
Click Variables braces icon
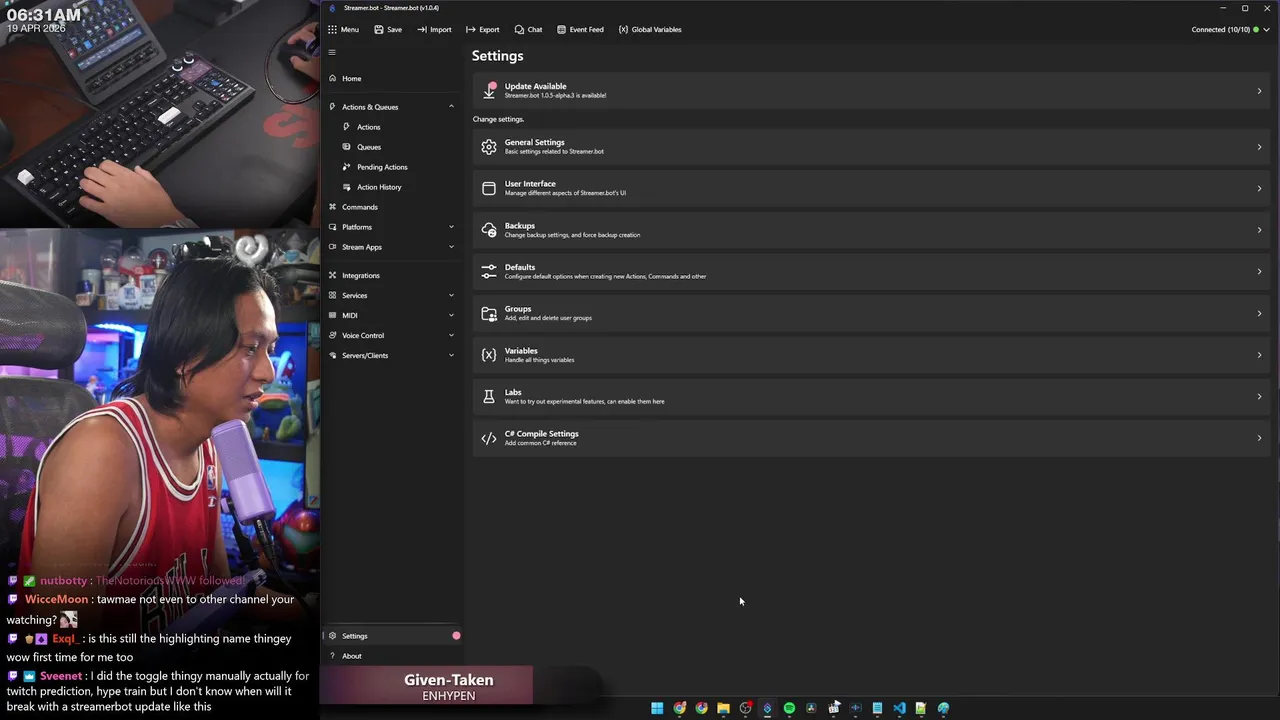pyautogui.click(x=489, y=355)
